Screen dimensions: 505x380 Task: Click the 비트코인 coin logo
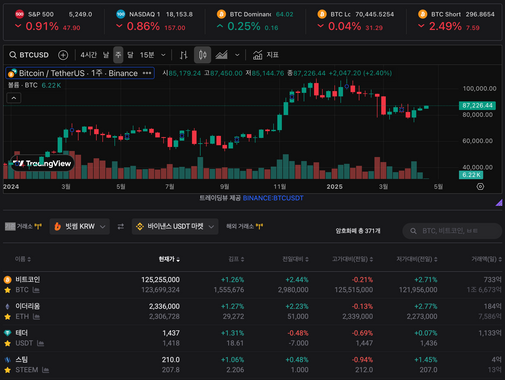click(x=7, y=280)
